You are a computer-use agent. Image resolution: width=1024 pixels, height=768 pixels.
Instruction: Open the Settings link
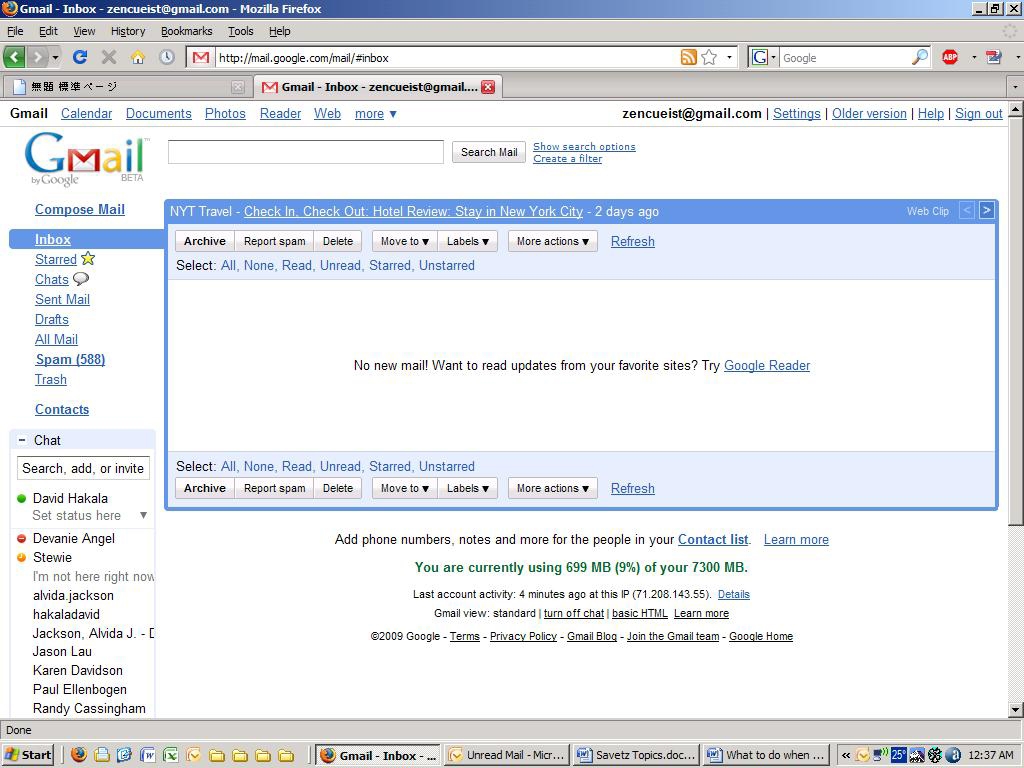tap(797, 113)
